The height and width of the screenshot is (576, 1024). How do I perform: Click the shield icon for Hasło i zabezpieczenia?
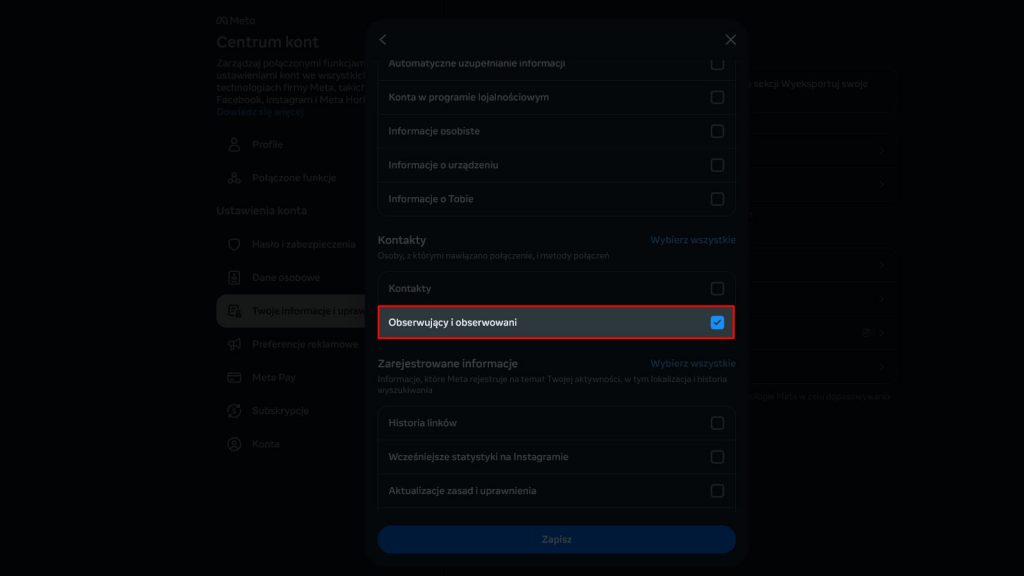[x=234, y=244]
